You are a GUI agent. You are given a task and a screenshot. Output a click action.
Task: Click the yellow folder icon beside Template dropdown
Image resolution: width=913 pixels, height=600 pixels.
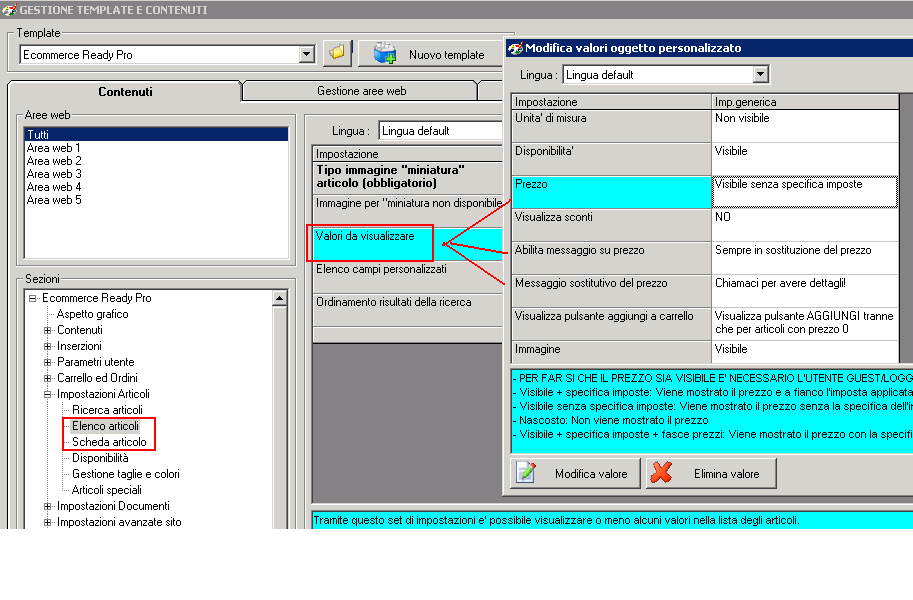pyautogui.click(x=337, y=54)
